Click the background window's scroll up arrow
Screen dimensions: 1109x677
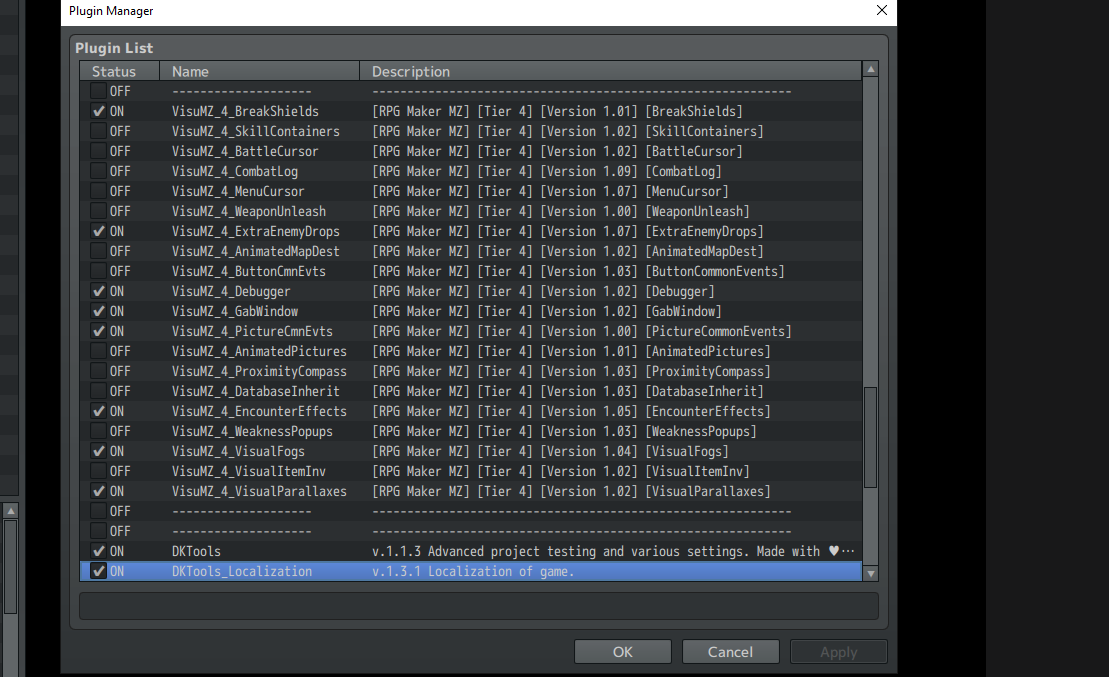pyautogui.click(x=11, y=511)
